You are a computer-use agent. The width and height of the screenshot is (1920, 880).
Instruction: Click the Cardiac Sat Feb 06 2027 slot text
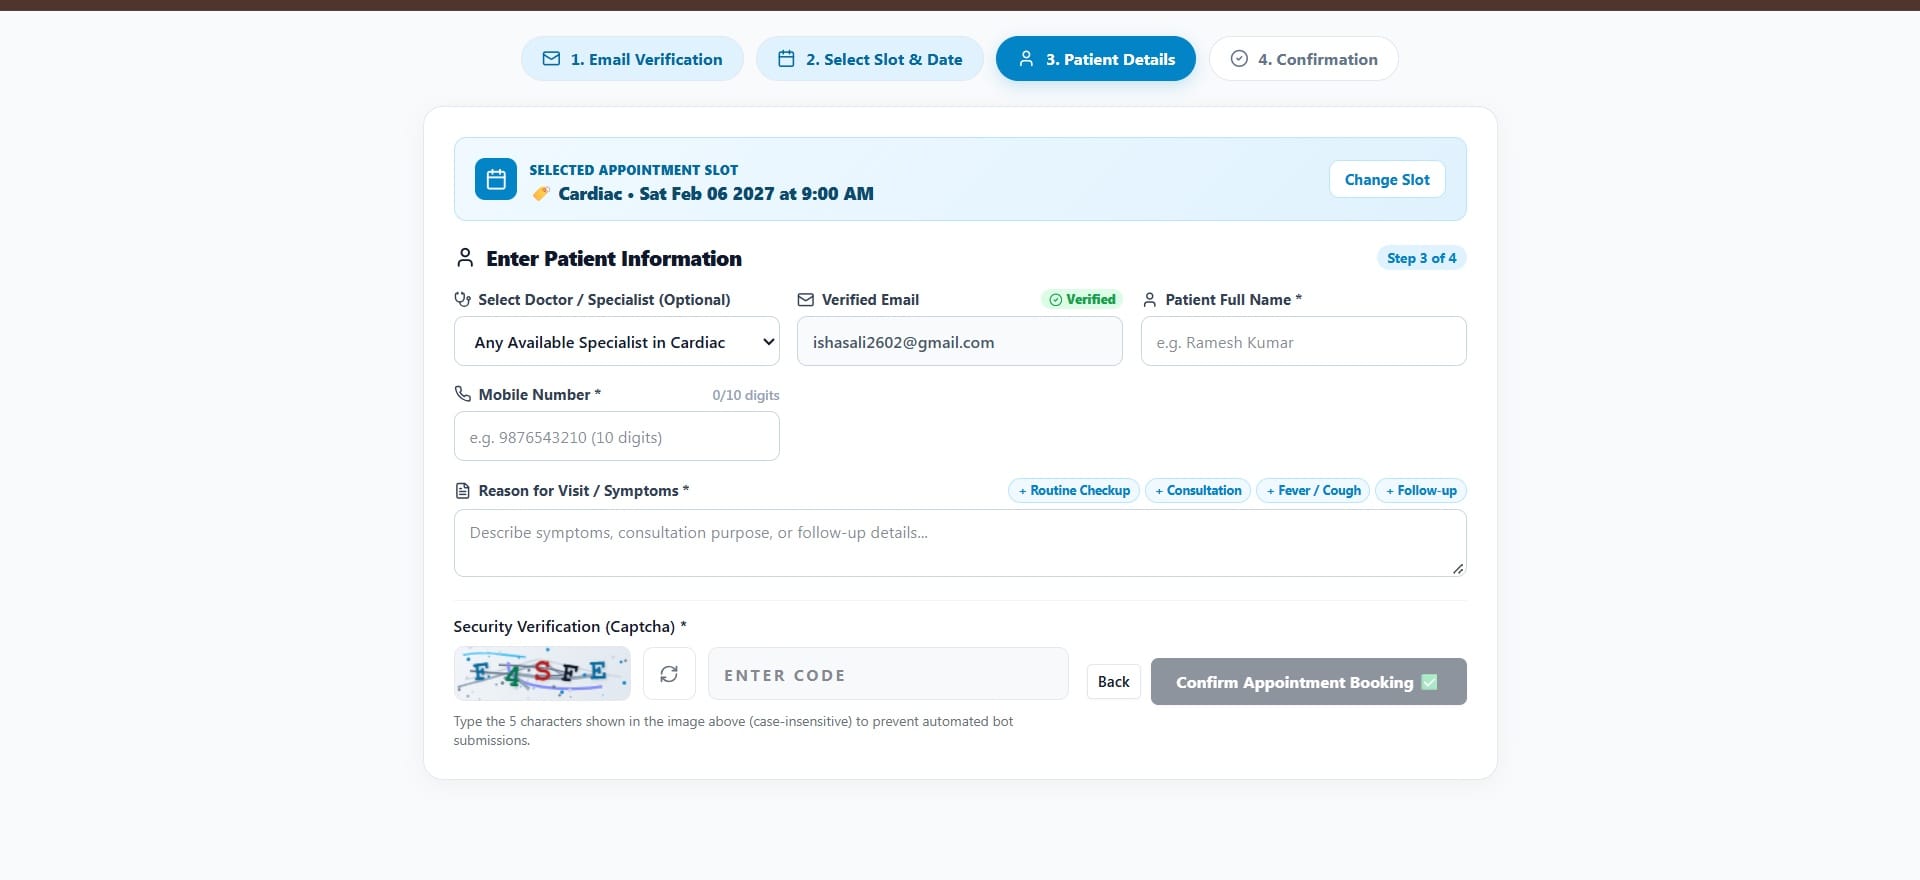click(716, 194)
